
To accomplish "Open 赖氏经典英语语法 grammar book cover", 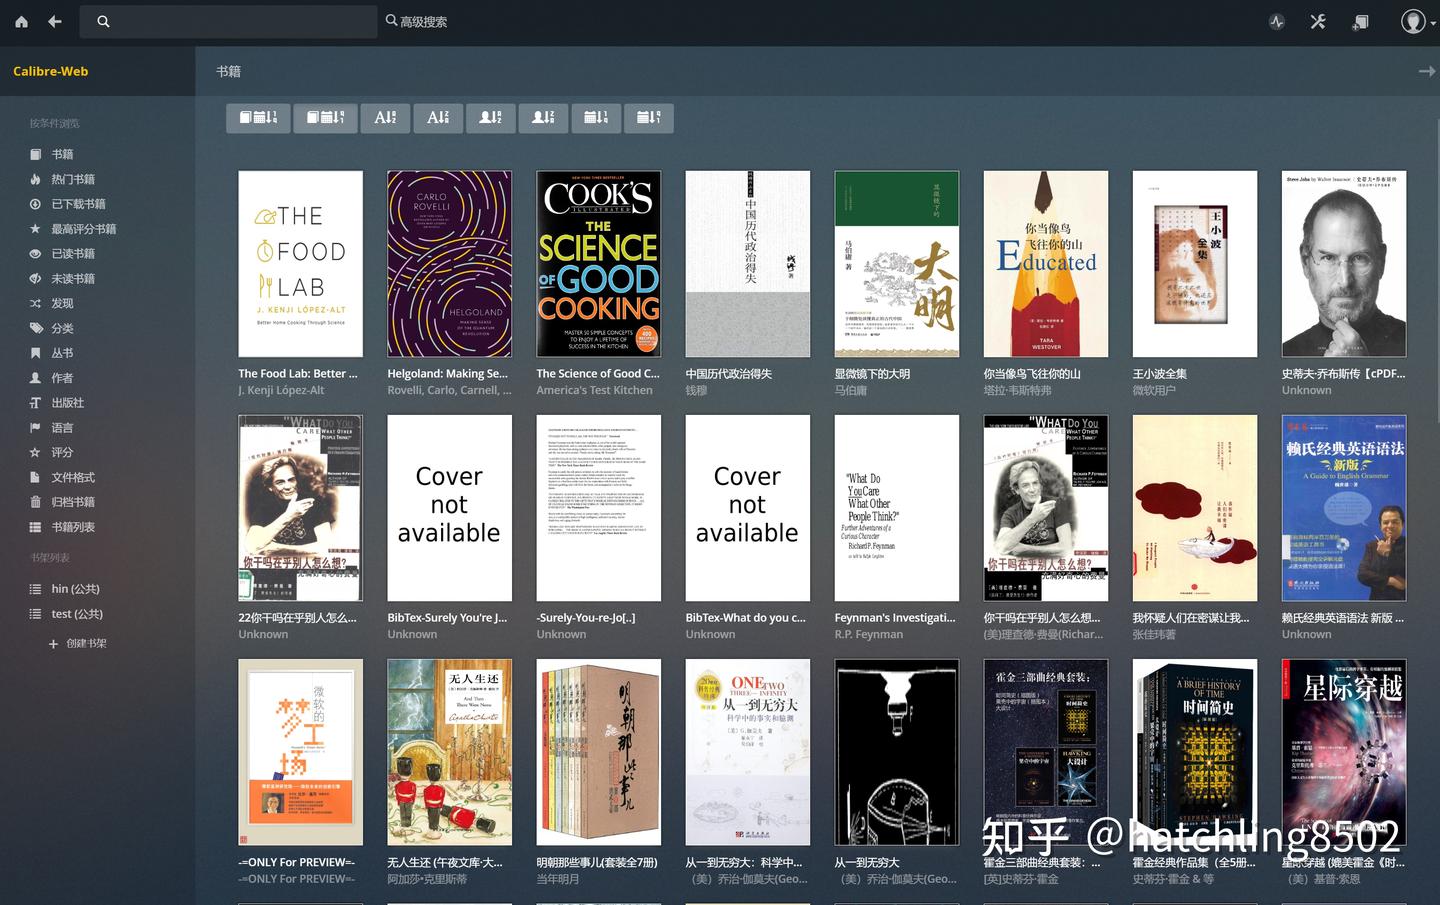I will tap(1344, 508).
